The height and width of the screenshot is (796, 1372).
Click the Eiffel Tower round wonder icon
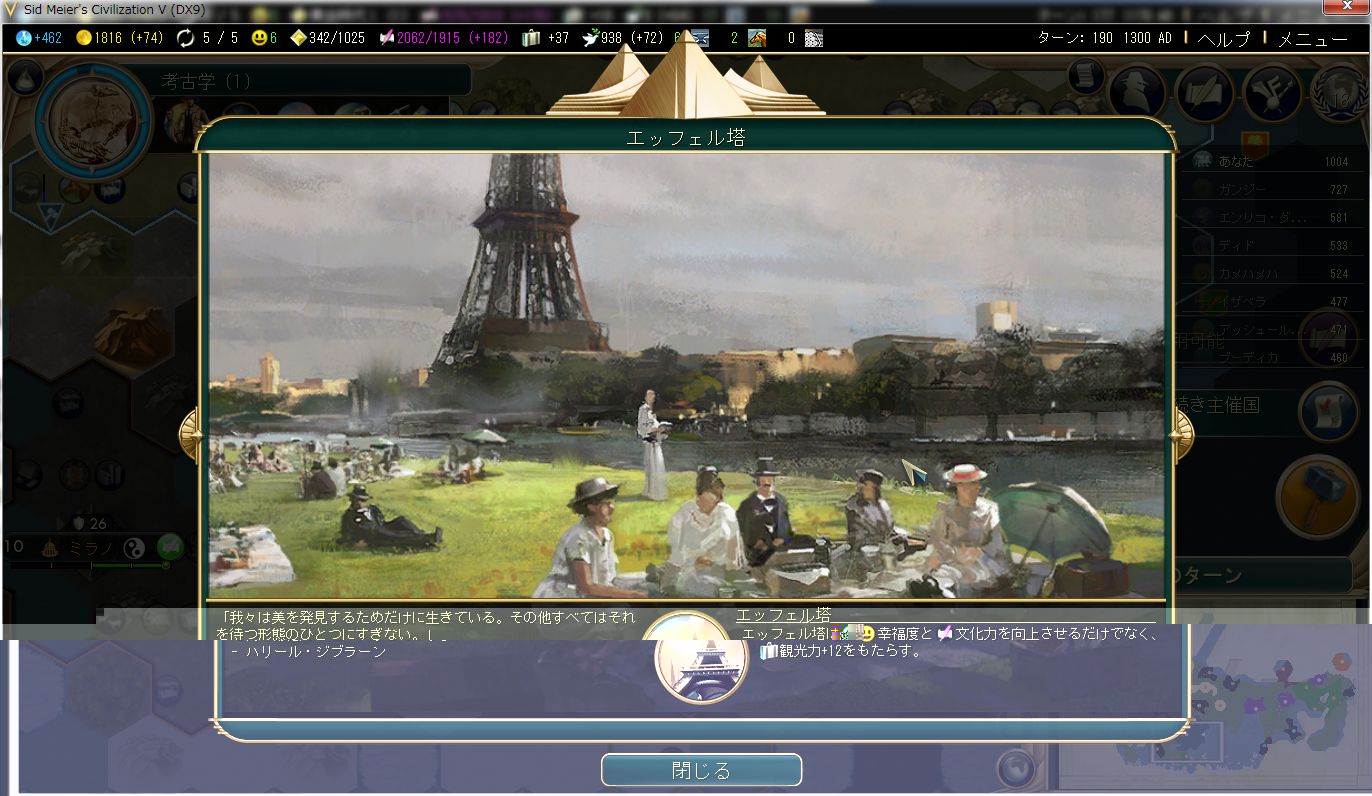pyautogui.click(x=700, y=658)
